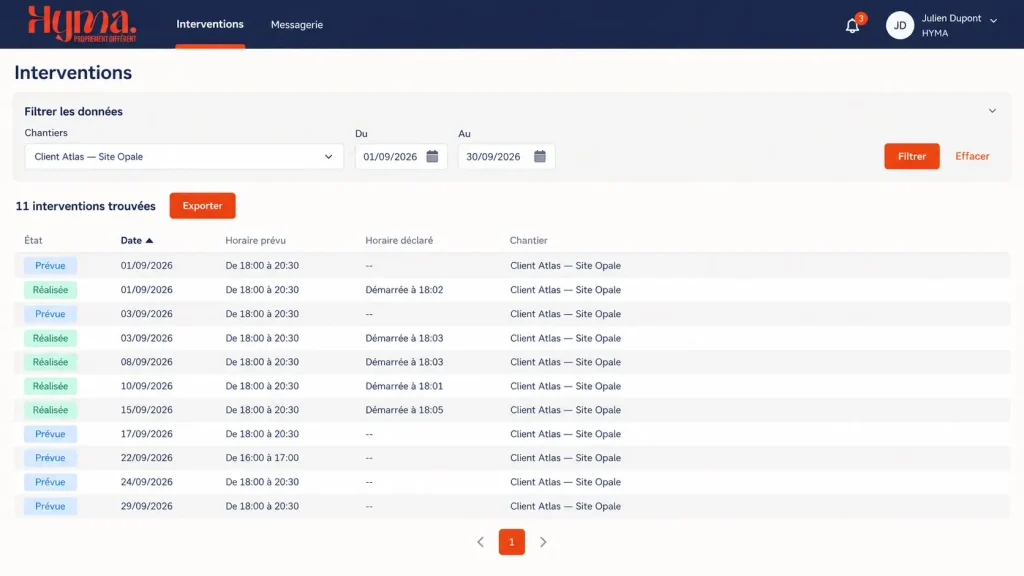The width and height of the screenshot is (1024, 576).
Task: Click the Réalisée badge for 08/09/2026
Action: point(50,362)
